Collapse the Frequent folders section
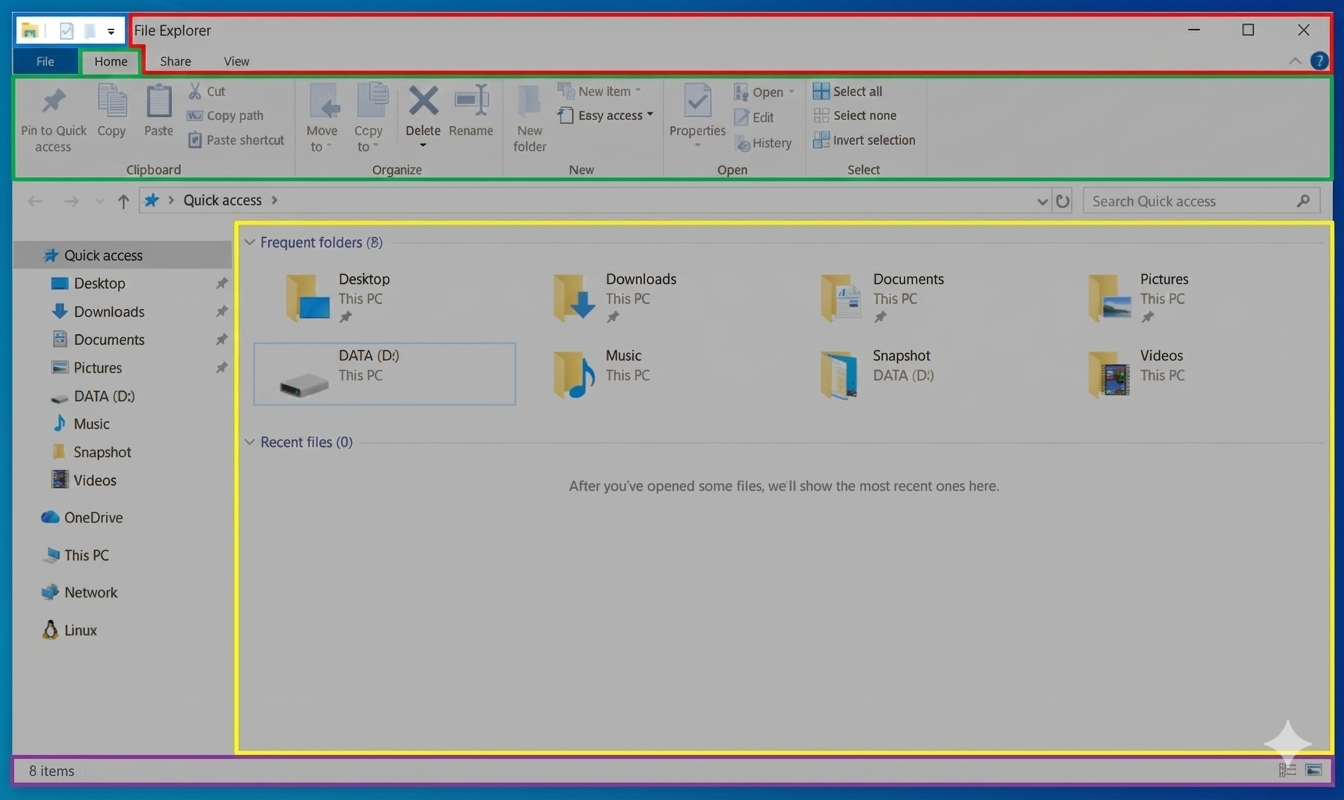This screenshot has height=800, width=1344. click(250, 242)
